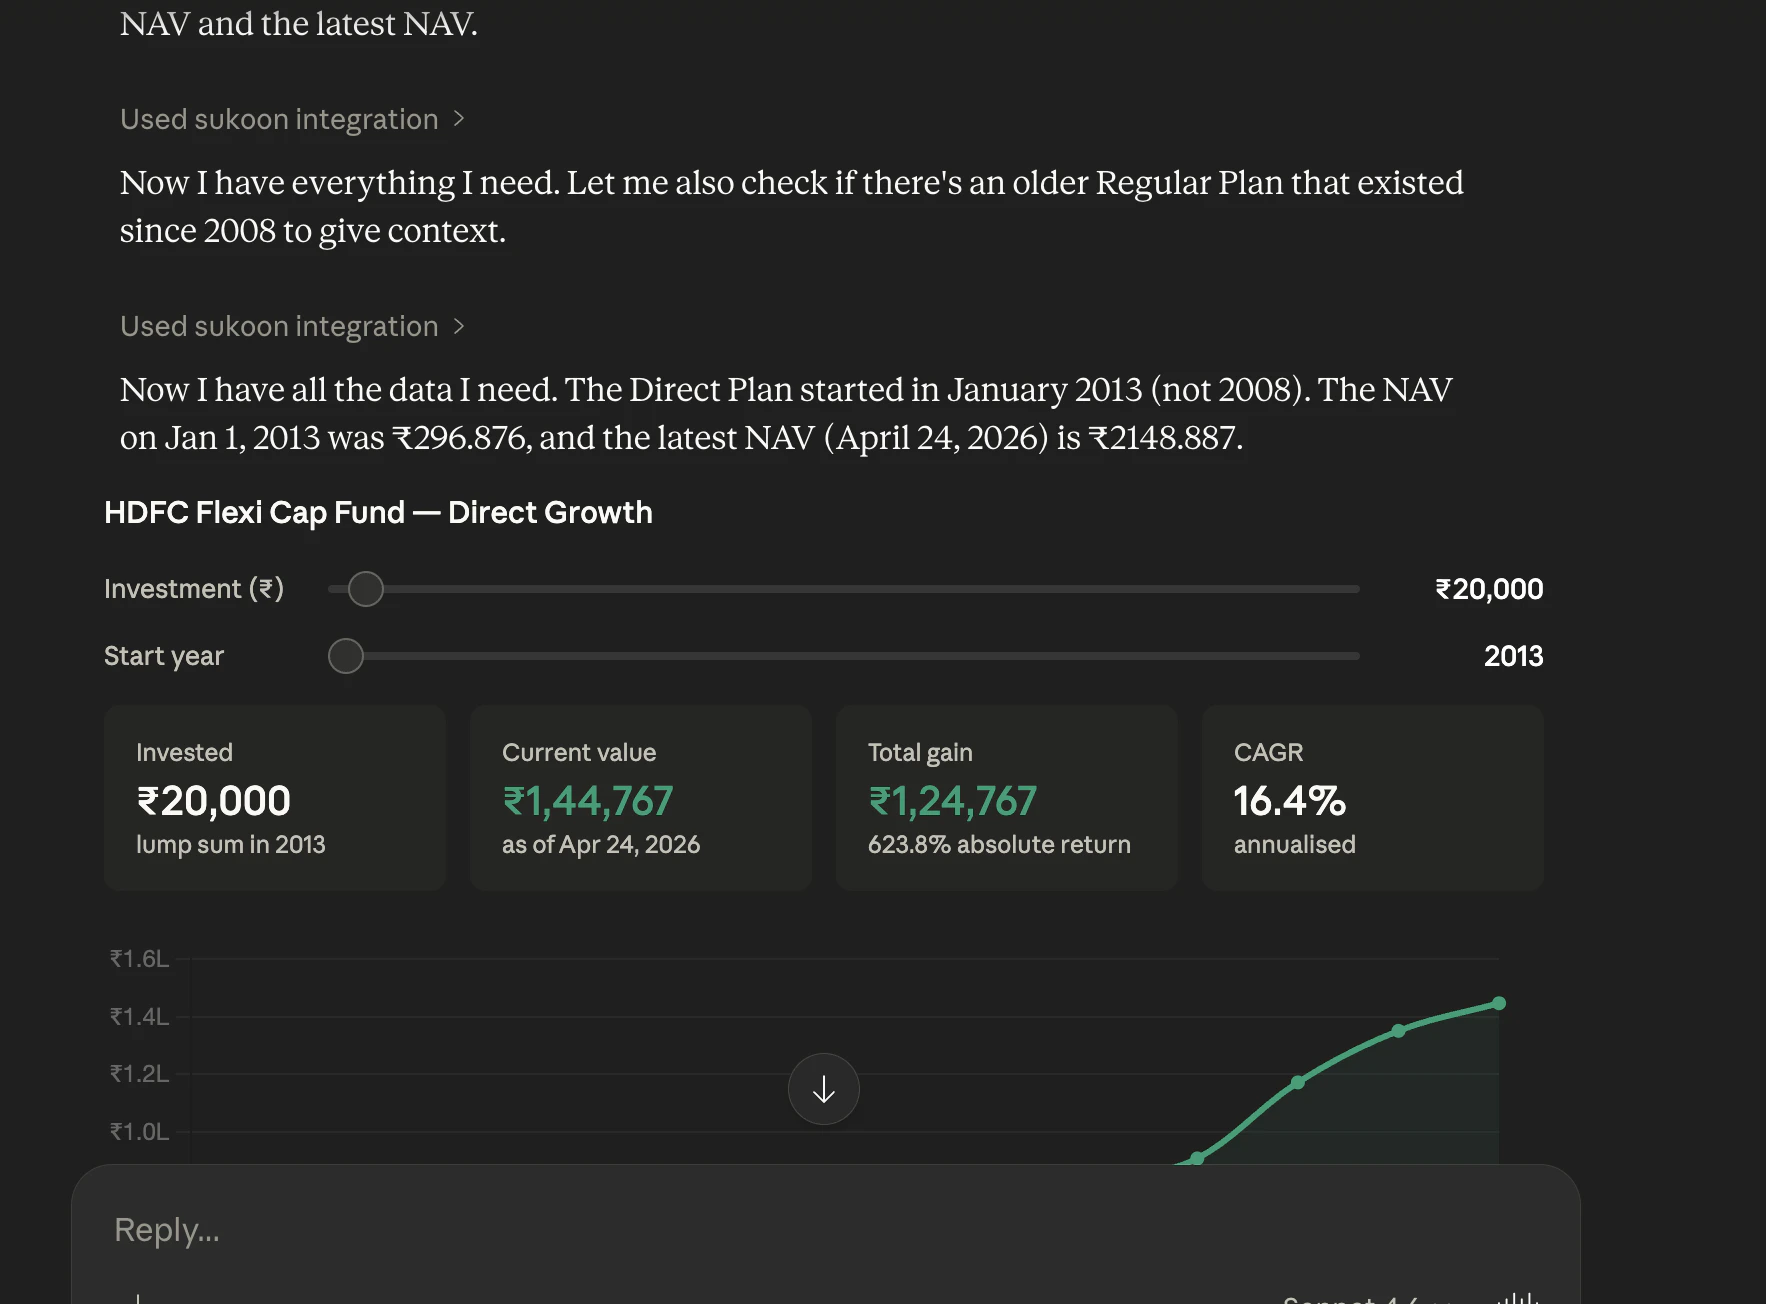Image resolution: width=1766 pixels, height=1304 pixels.
Task: Click the ₹20,000 investment value readout
Action: point(1489,589)
